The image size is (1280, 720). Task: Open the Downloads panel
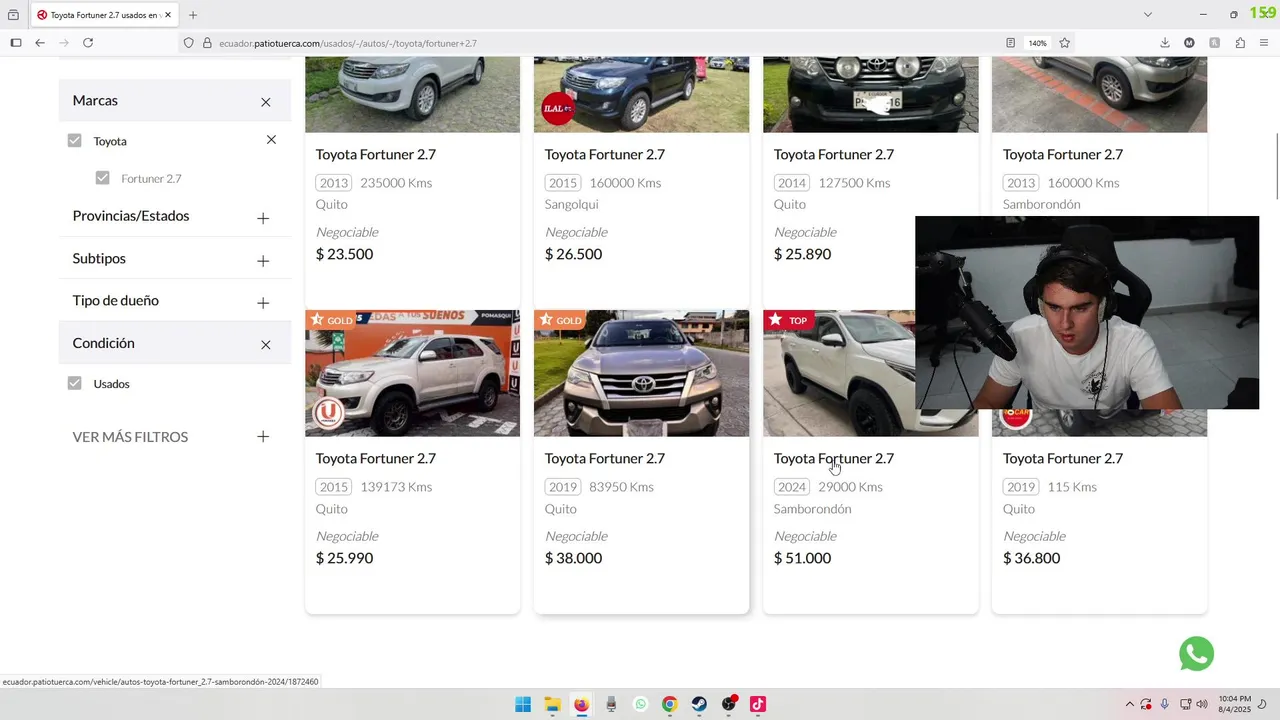[x=1165, y=43]
